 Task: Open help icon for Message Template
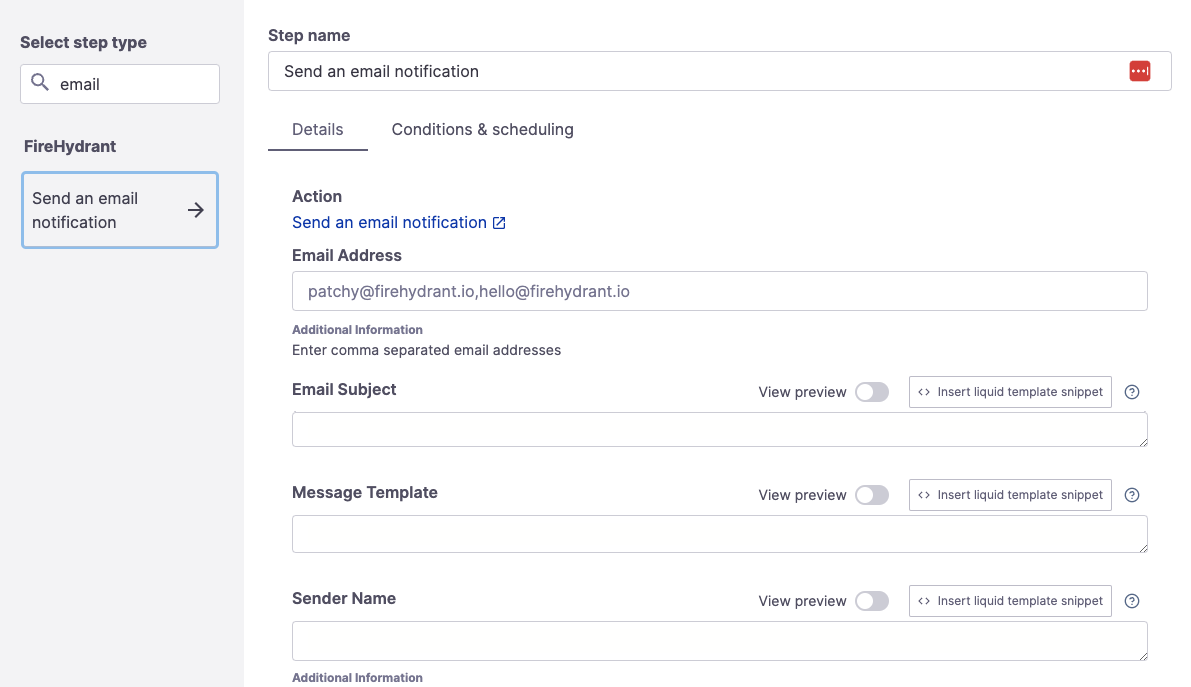pos(1132,495)
